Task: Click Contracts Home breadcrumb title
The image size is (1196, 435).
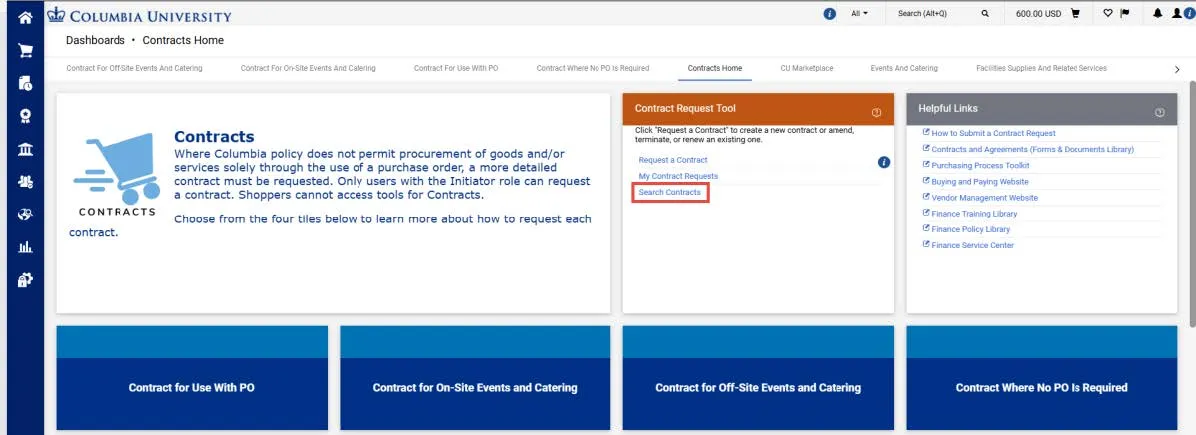Action: (x=183, y=40)
